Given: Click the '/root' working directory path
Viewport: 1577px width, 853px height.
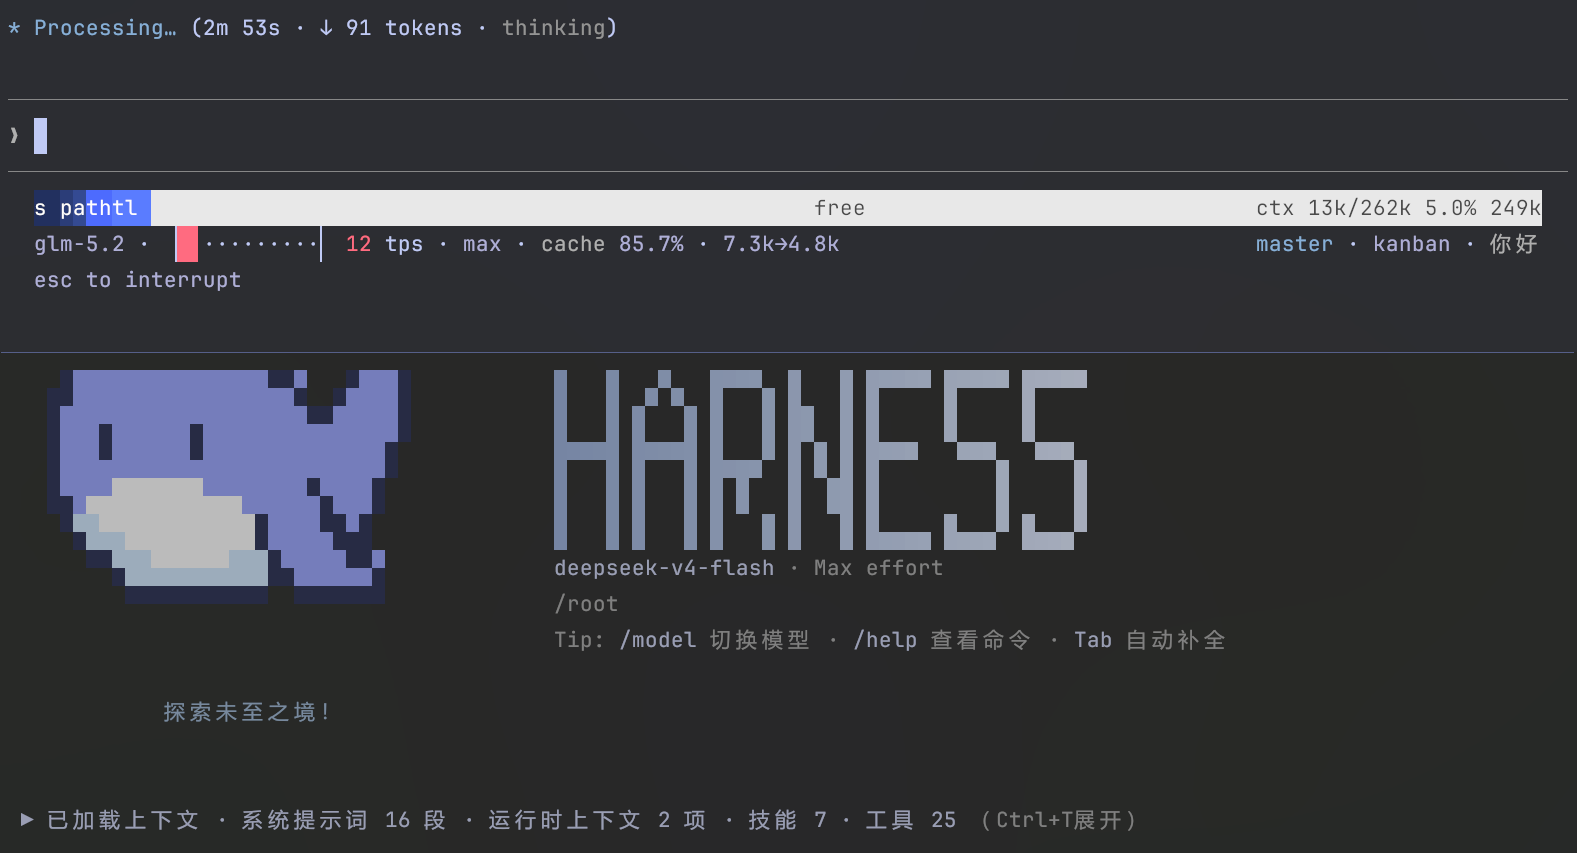Looking at the screenshot, I should pyautogui.click(x=586, y=604).
